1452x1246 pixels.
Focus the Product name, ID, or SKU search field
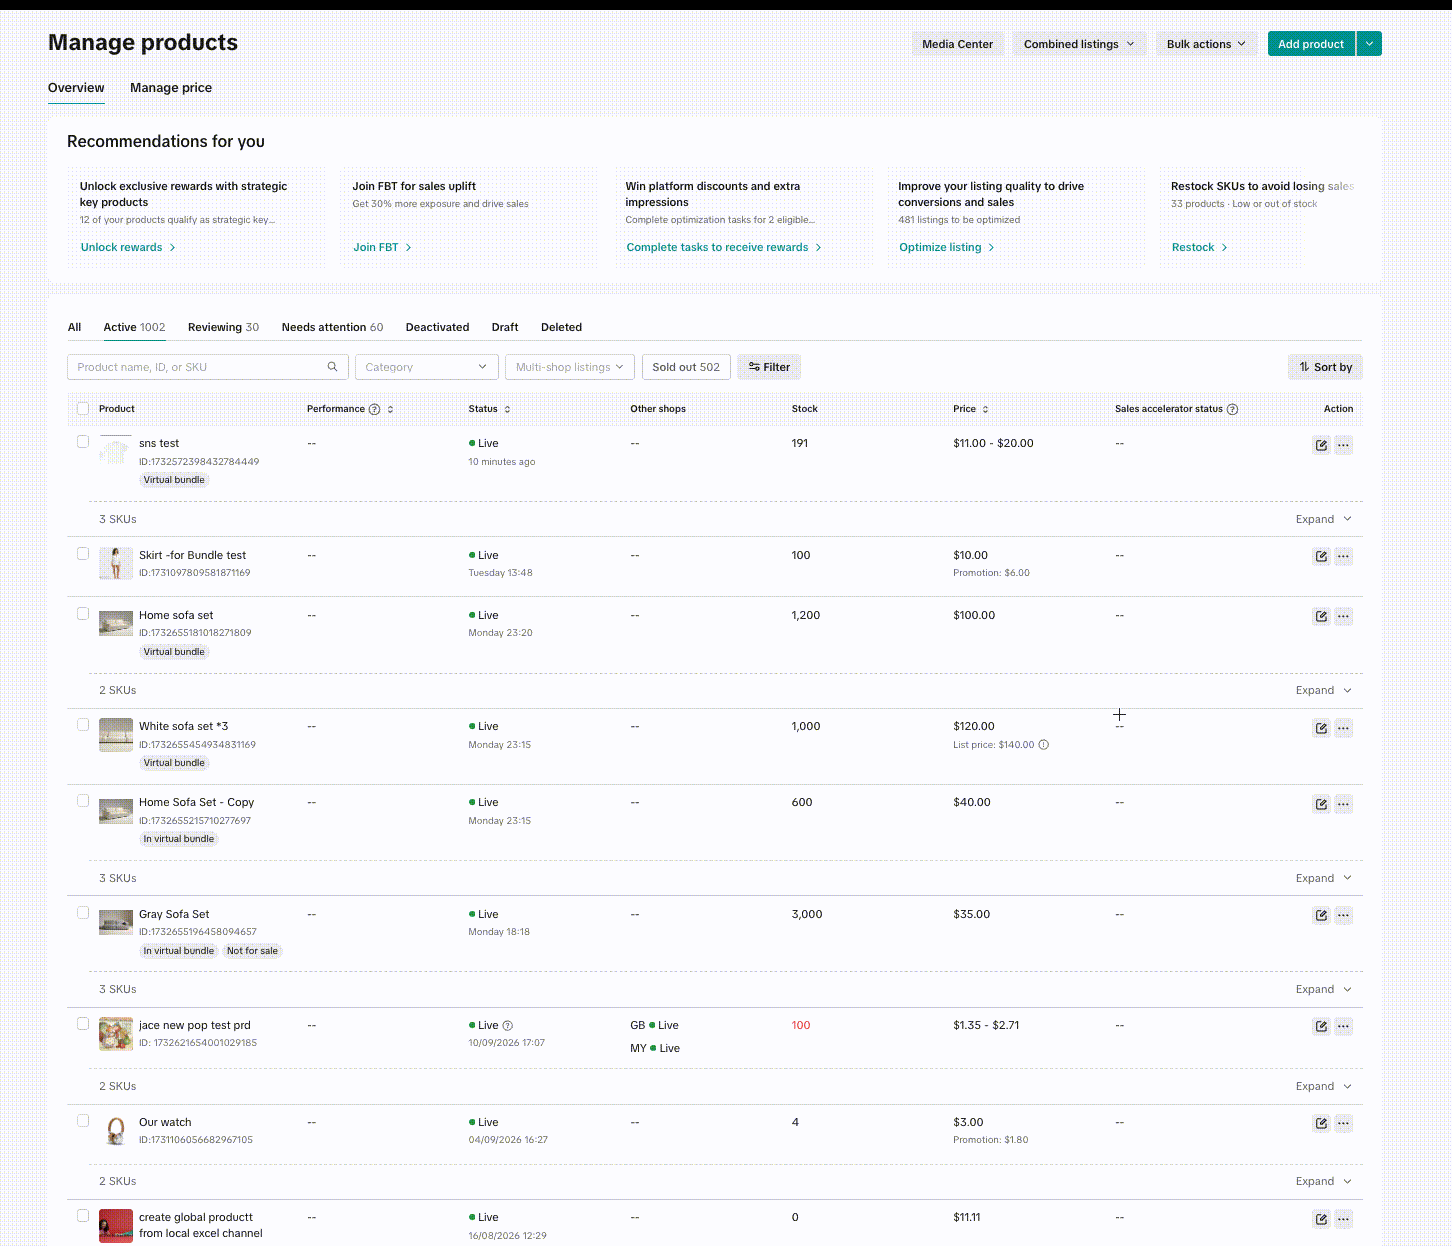[x=208, y=367]
